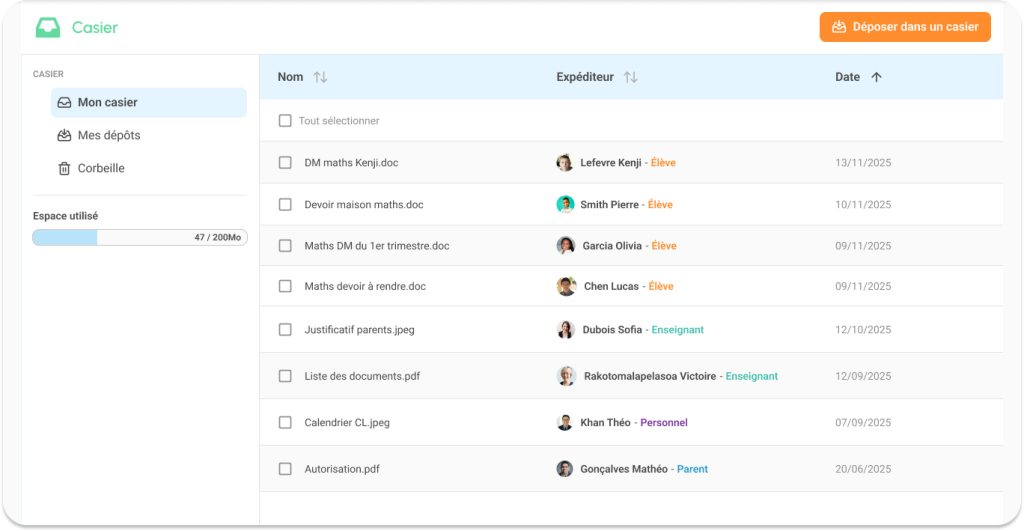The image size is (1024, 531).
Task: Select the Justificatif parents.jpeg checkbox
Action: (x=285, y=329)
